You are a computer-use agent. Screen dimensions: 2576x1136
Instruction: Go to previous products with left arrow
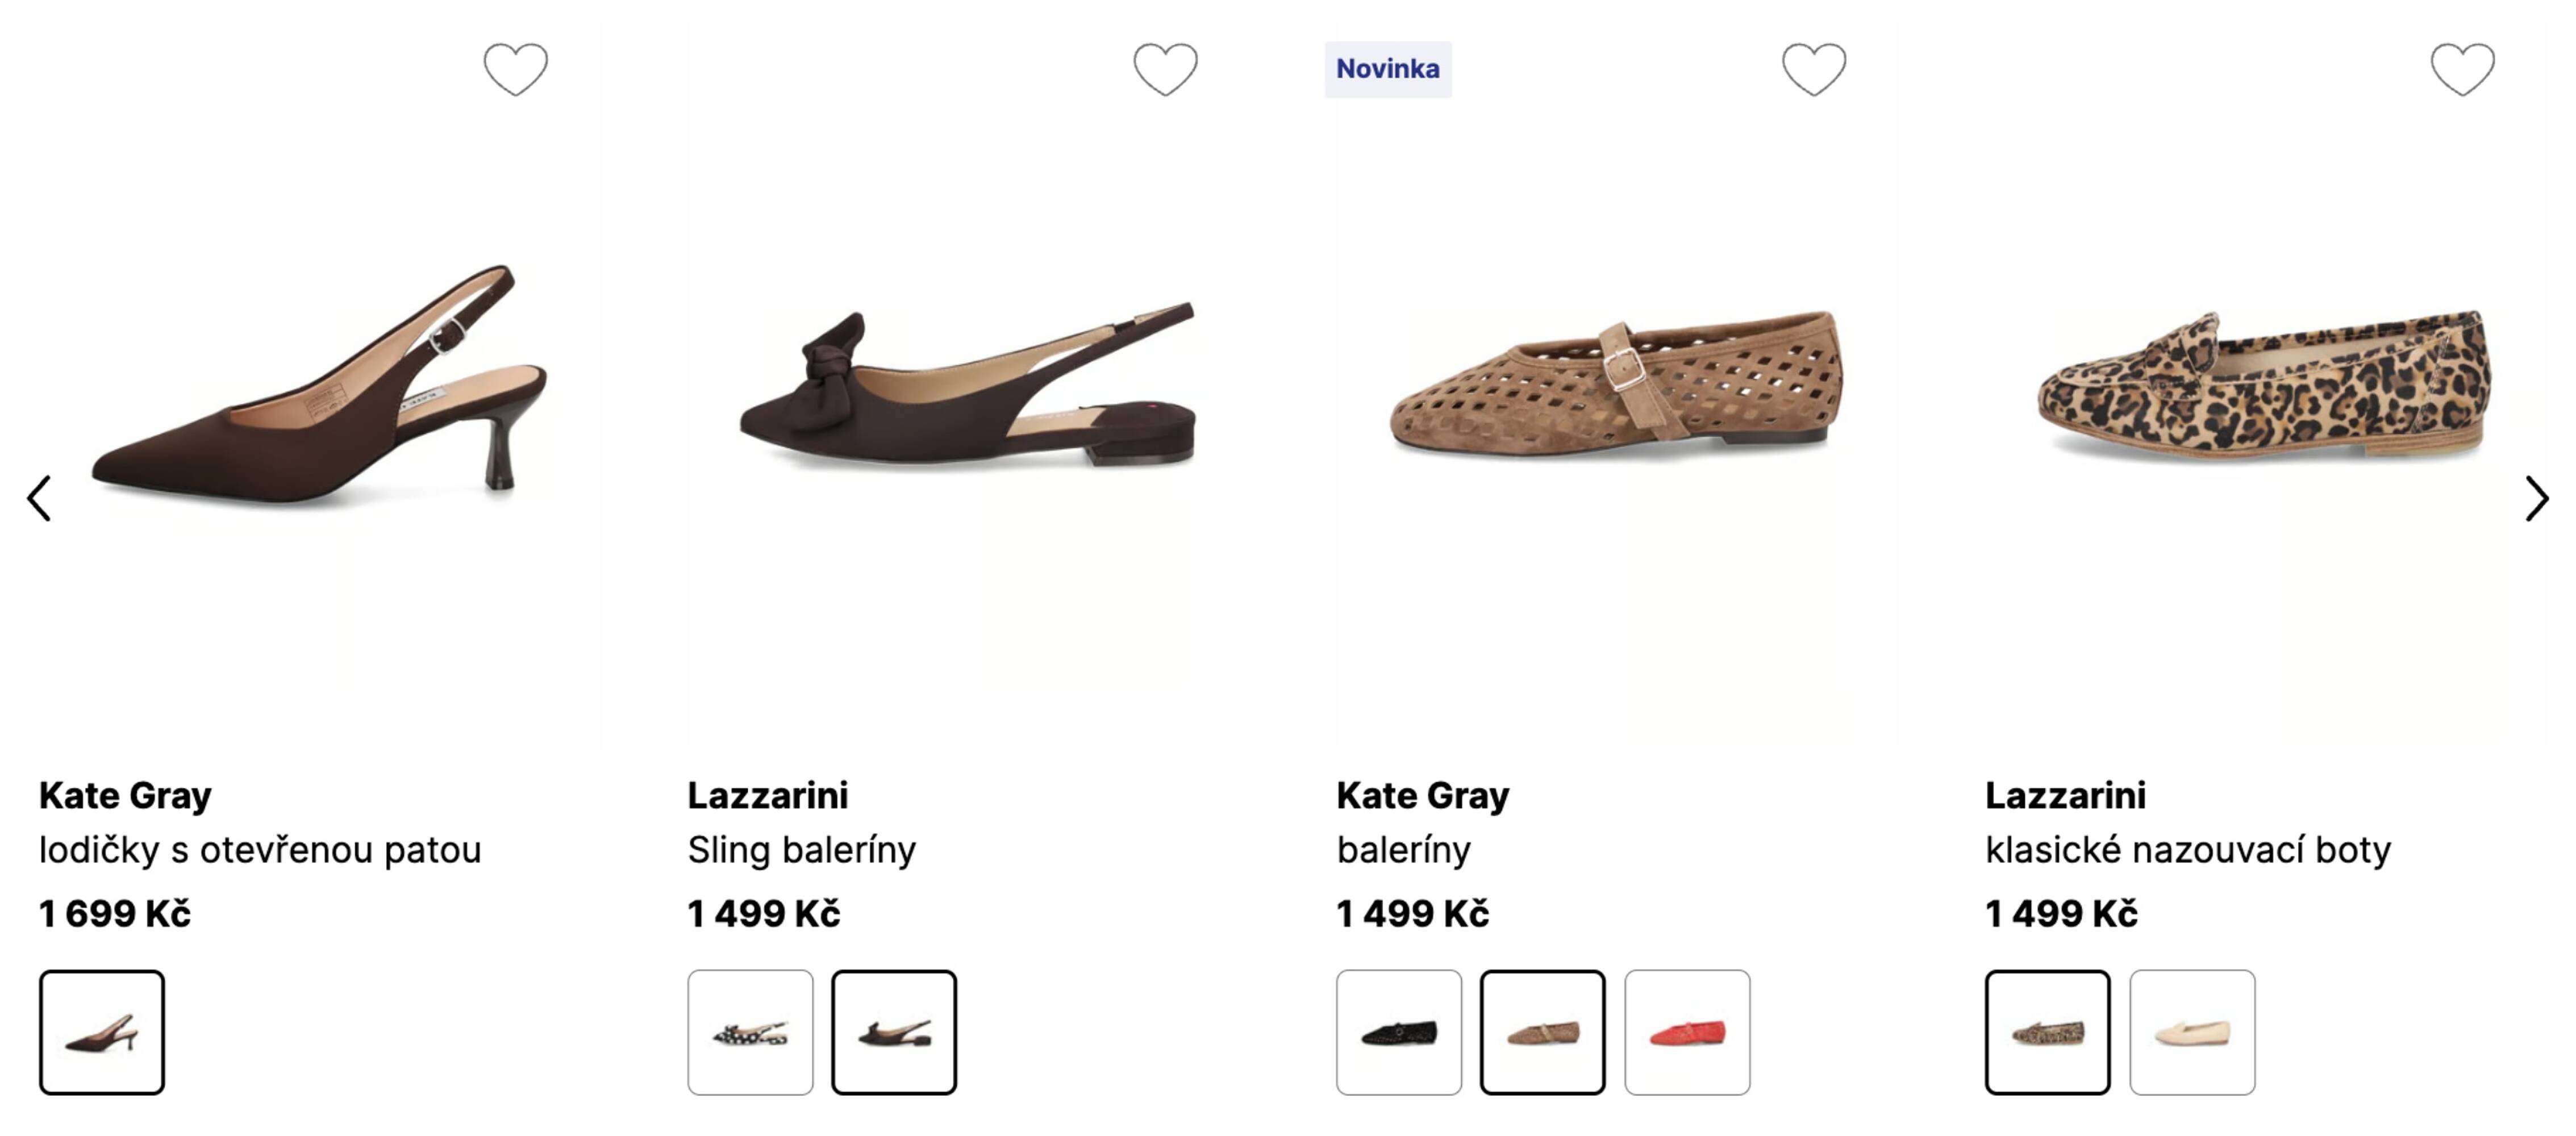click(x=39, y=498)
